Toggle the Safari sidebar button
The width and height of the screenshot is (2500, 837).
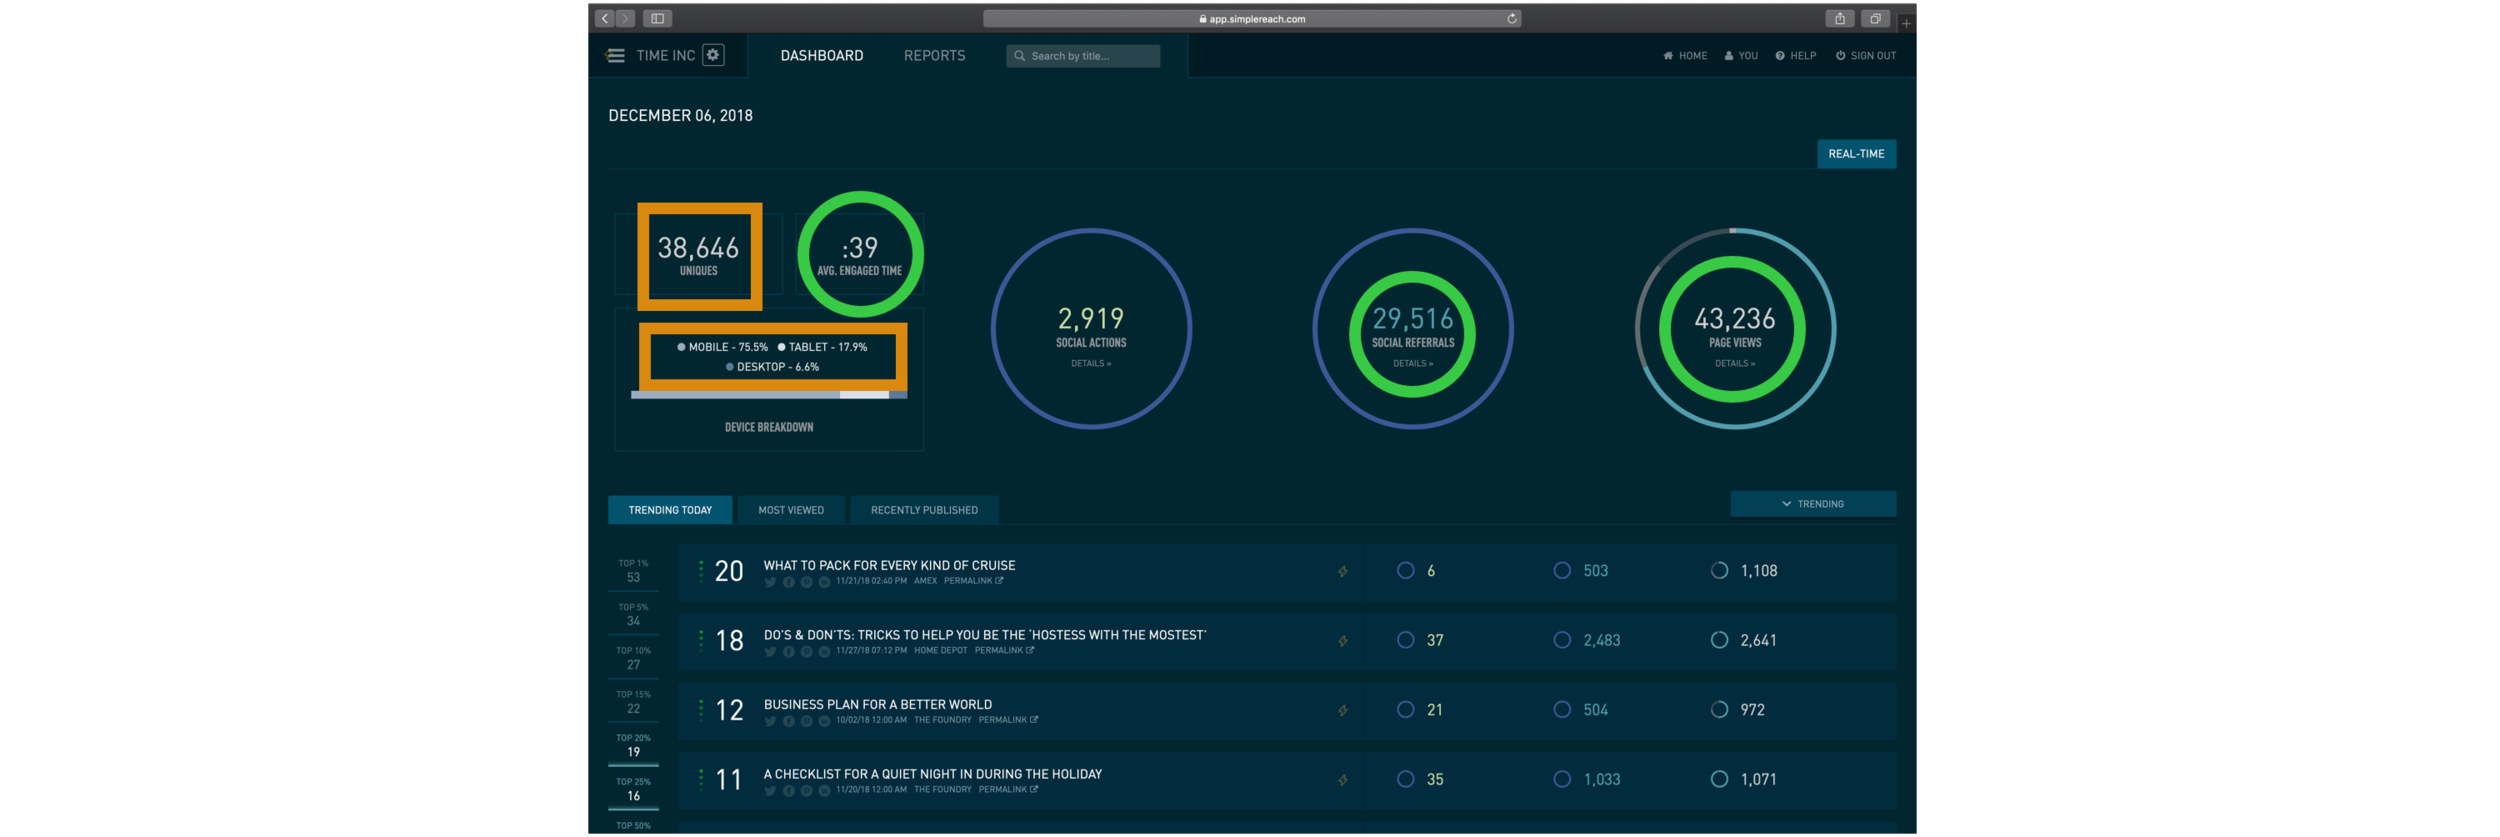[x=658, y=18]
